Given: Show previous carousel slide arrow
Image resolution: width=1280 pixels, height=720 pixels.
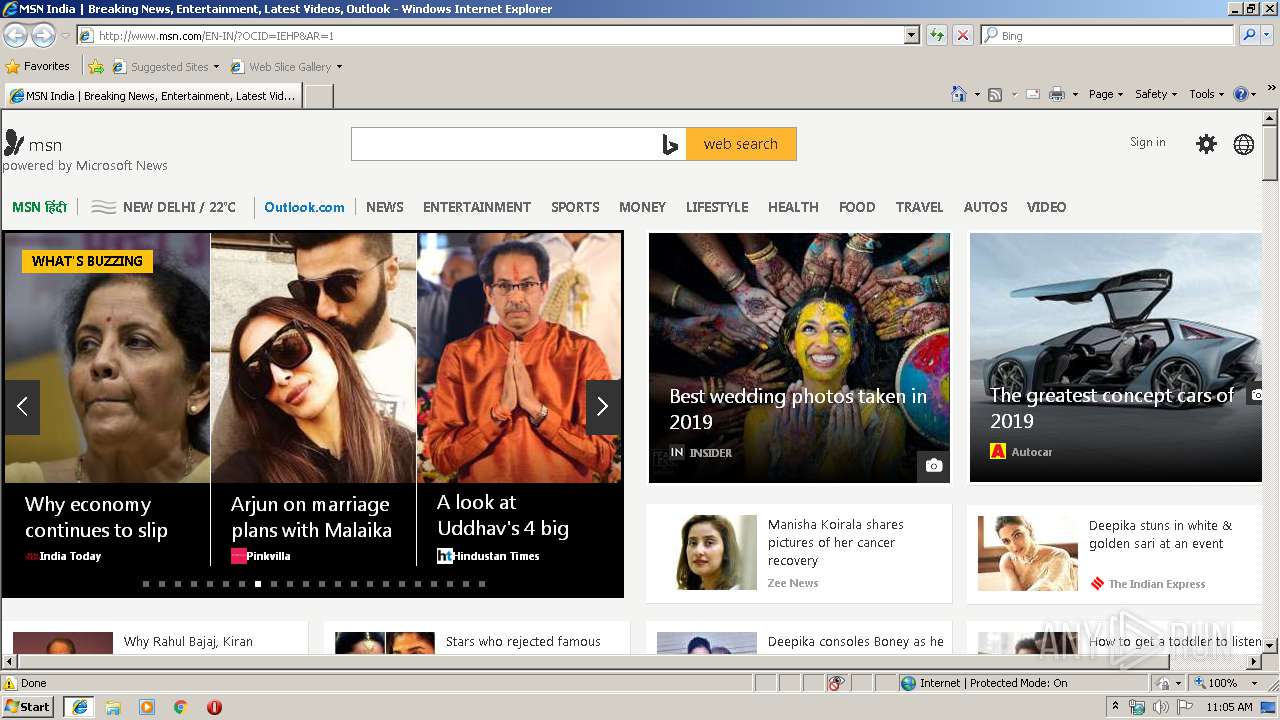Looking at the screenshot, I should pyautogui.click(x=22, y=407).
